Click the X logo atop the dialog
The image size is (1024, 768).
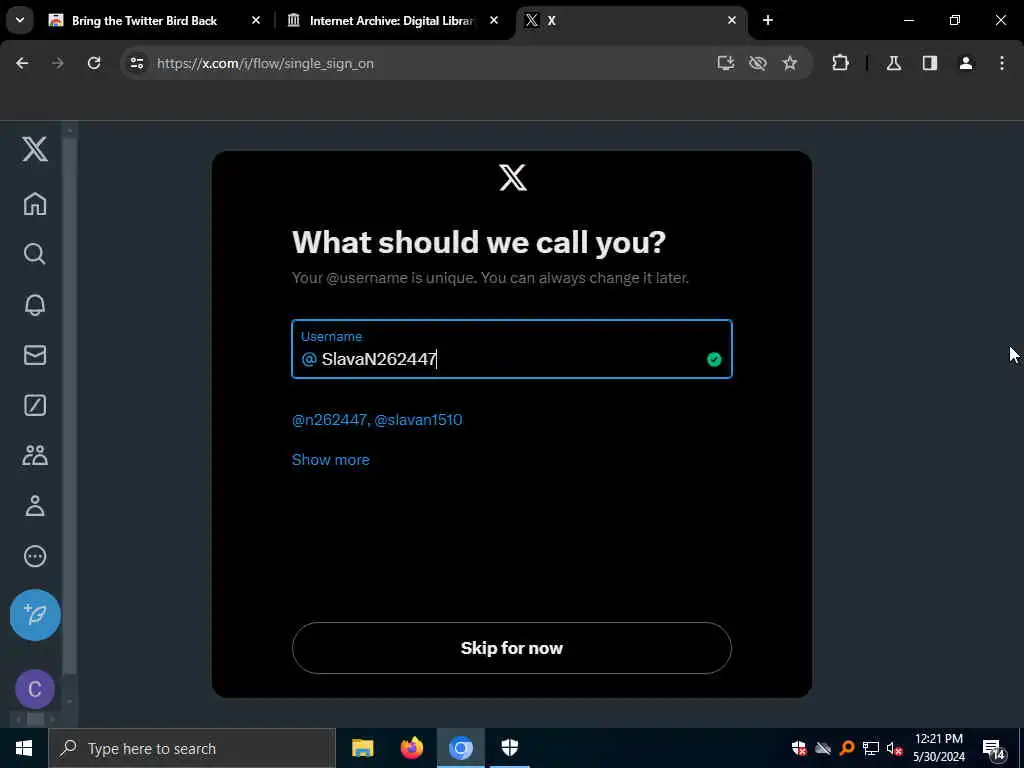513,178
